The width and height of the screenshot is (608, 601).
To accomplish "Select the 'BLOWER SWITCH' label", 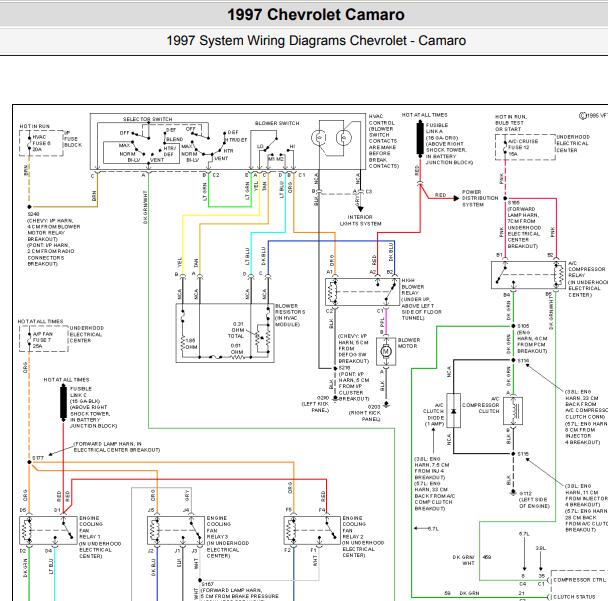I will coord(277,123).
